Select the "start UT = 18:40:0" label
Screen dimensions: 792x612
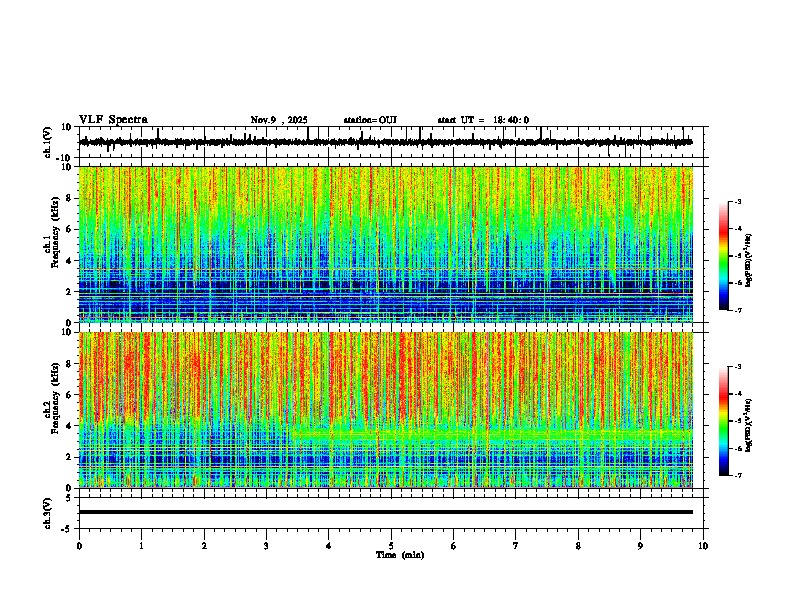[x=483, y=120]
